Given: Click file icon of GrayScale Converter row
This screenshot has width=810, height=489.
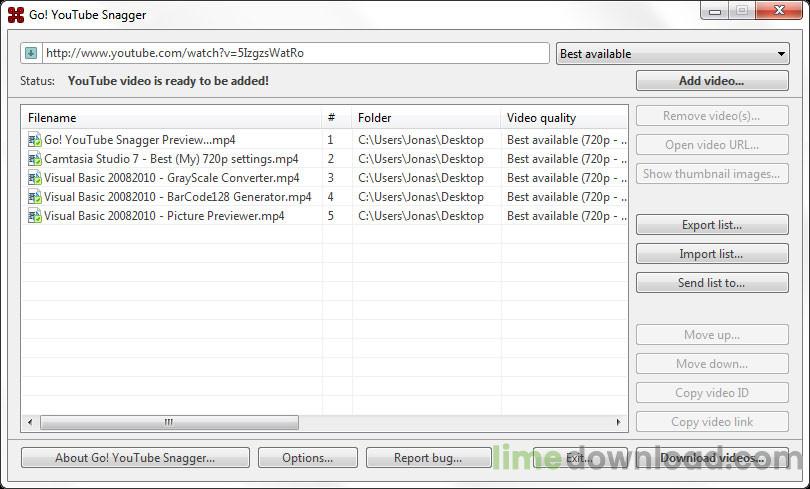Looking at the screenshot, I should pos(35,178).
